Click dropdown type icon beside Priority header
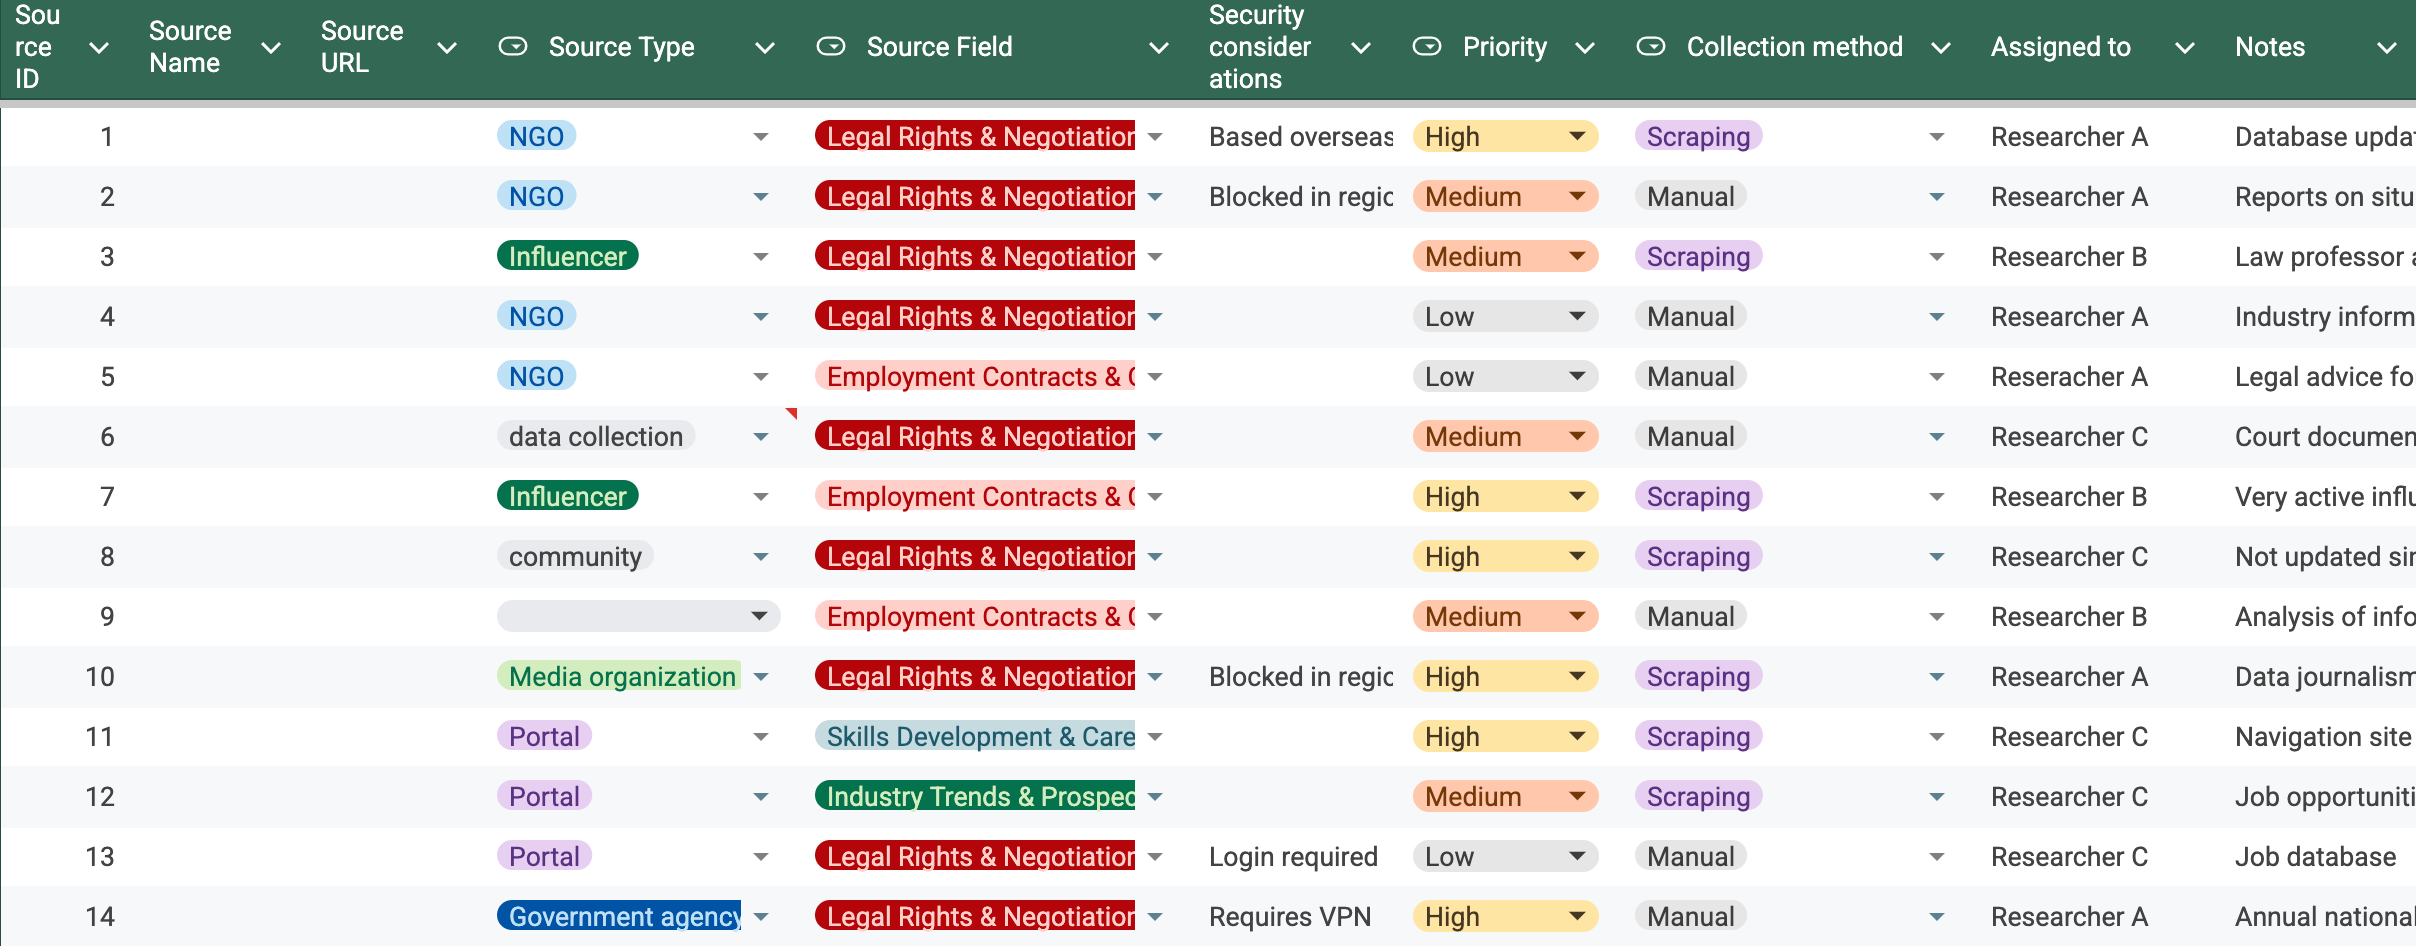This screenshot has width=2416, height=946. [1427, 47]
